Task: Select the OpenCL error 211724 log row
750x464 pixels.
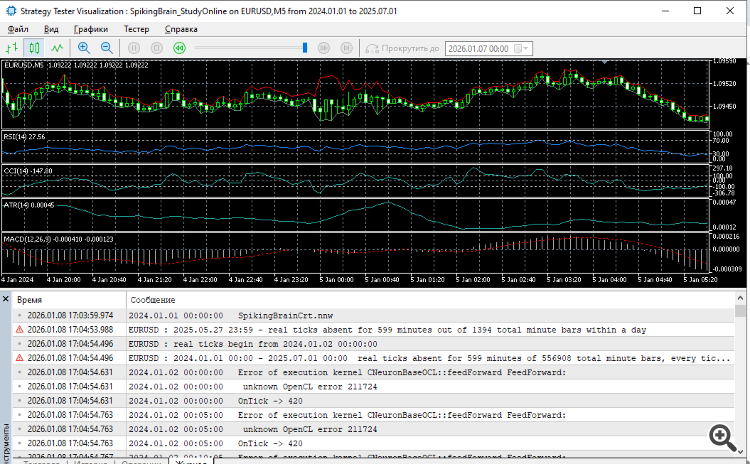Action: coord(300,385)
